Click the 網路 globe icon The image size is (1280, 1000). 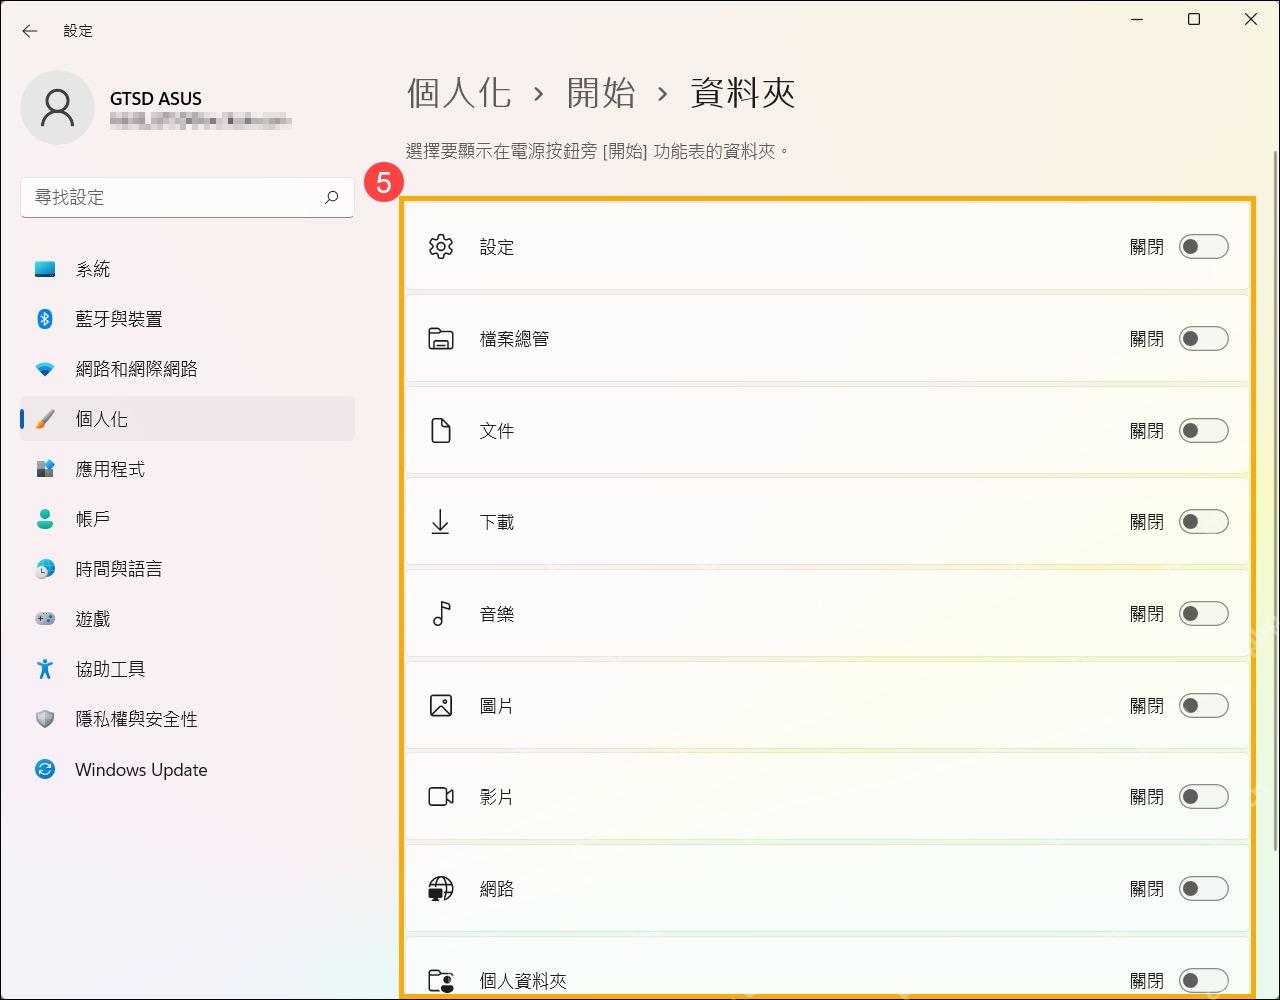[x=441, y=889]
